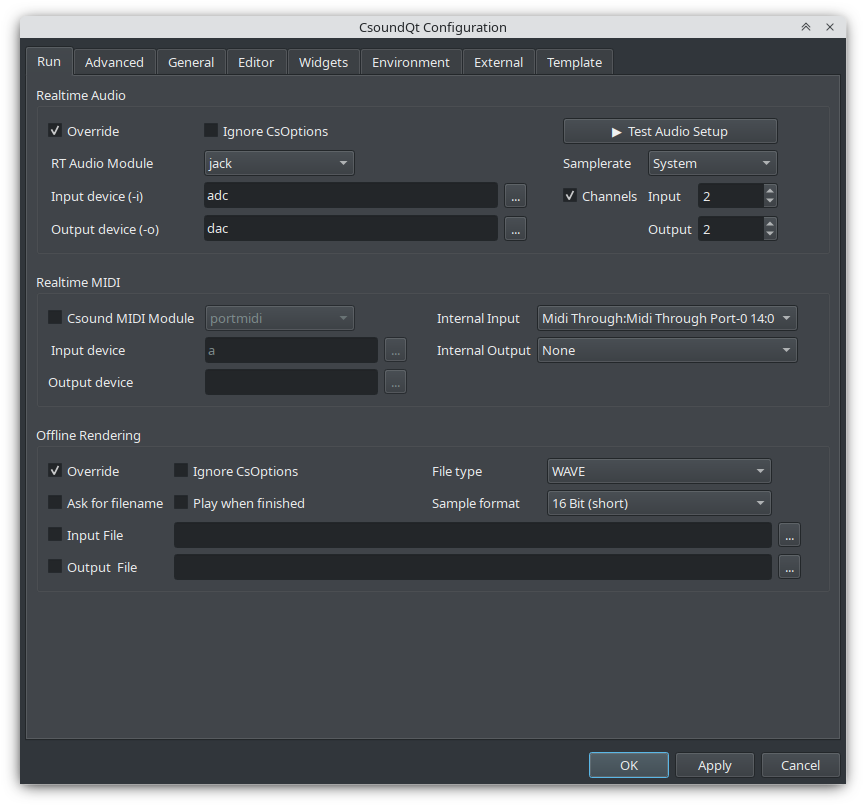Open the Internal Input MIDI dropdown
The width and height of the screenshot is (866, 808).
[x=667, y=319]
